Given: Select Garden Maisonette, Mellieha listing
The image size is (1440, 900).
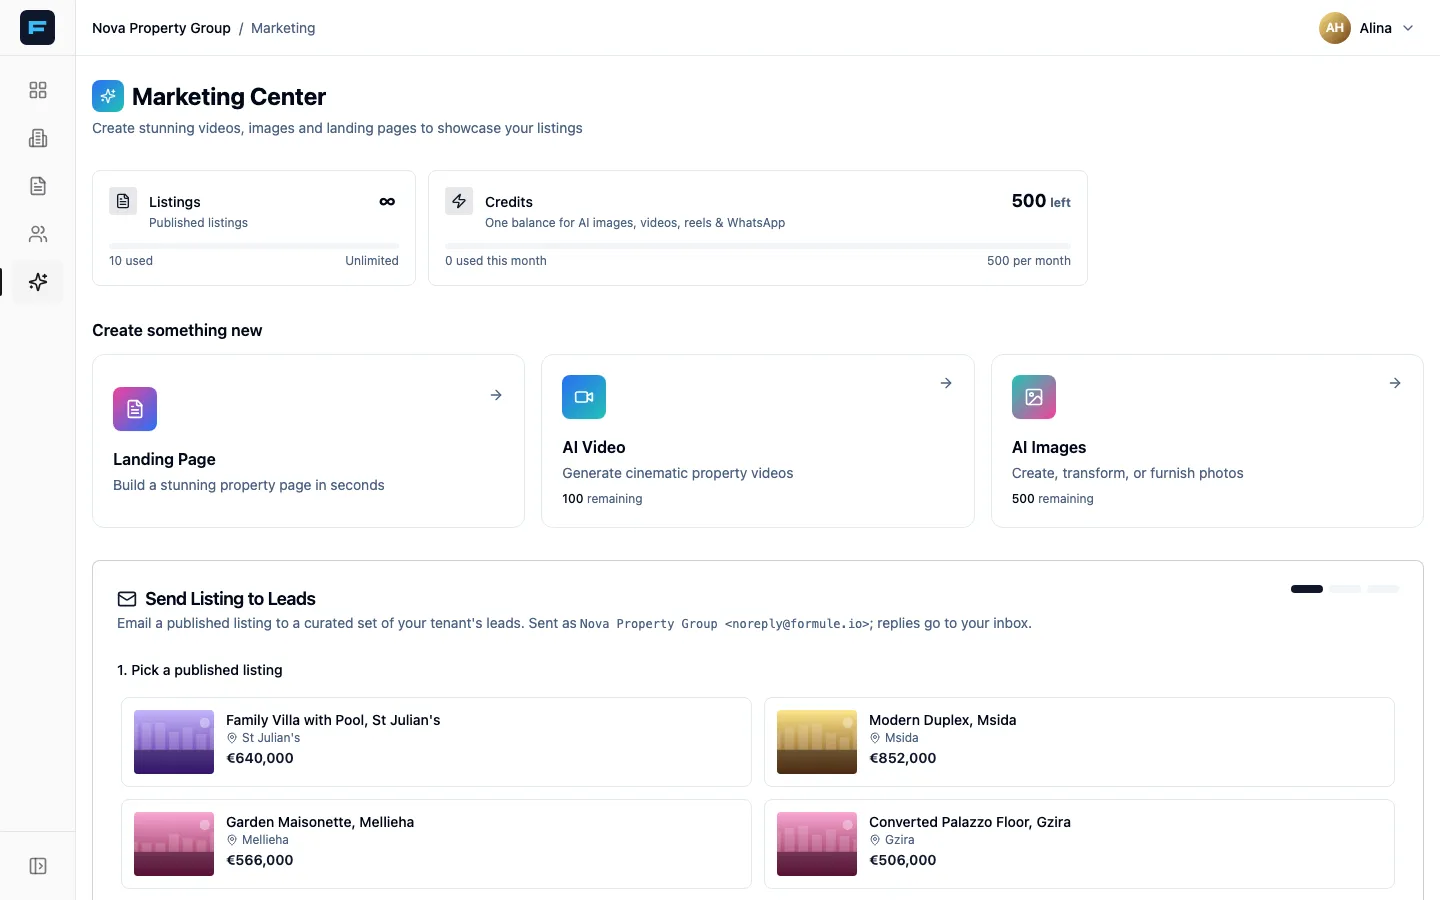Looking at the screenshot, I should coord(436,844).
